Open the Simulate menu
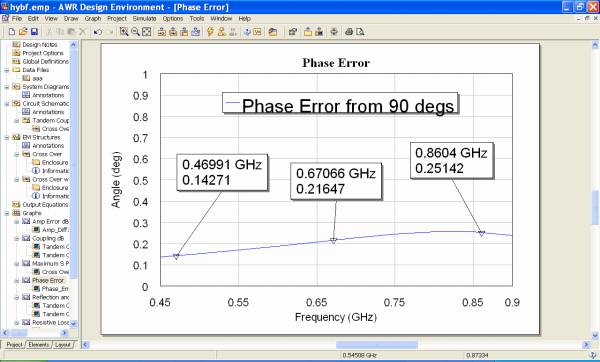 coord(144,18)
